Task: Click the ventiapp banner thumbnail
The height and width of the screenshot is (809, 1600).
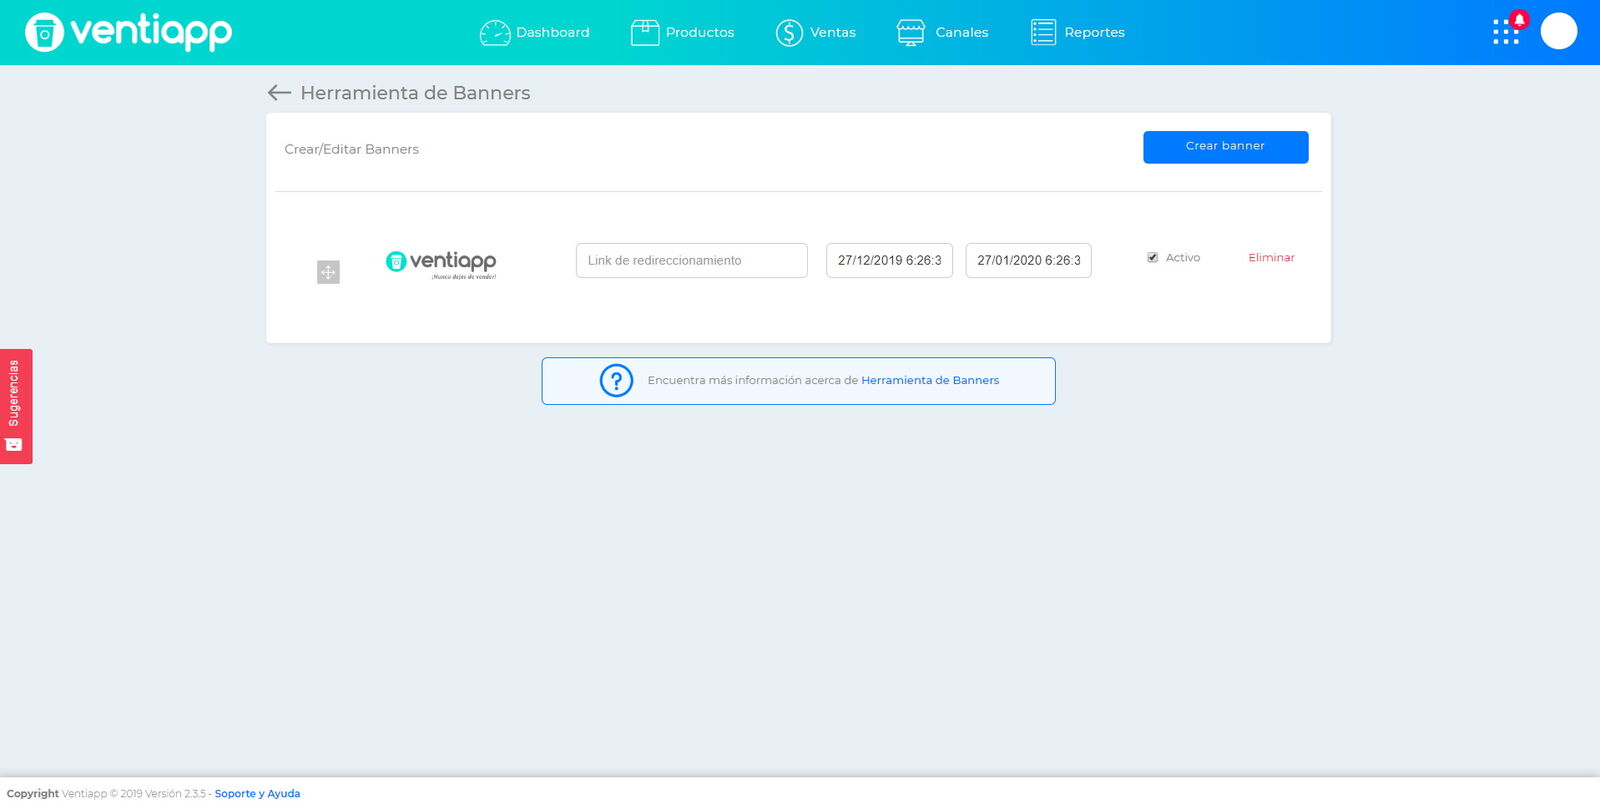Action: 441,265
